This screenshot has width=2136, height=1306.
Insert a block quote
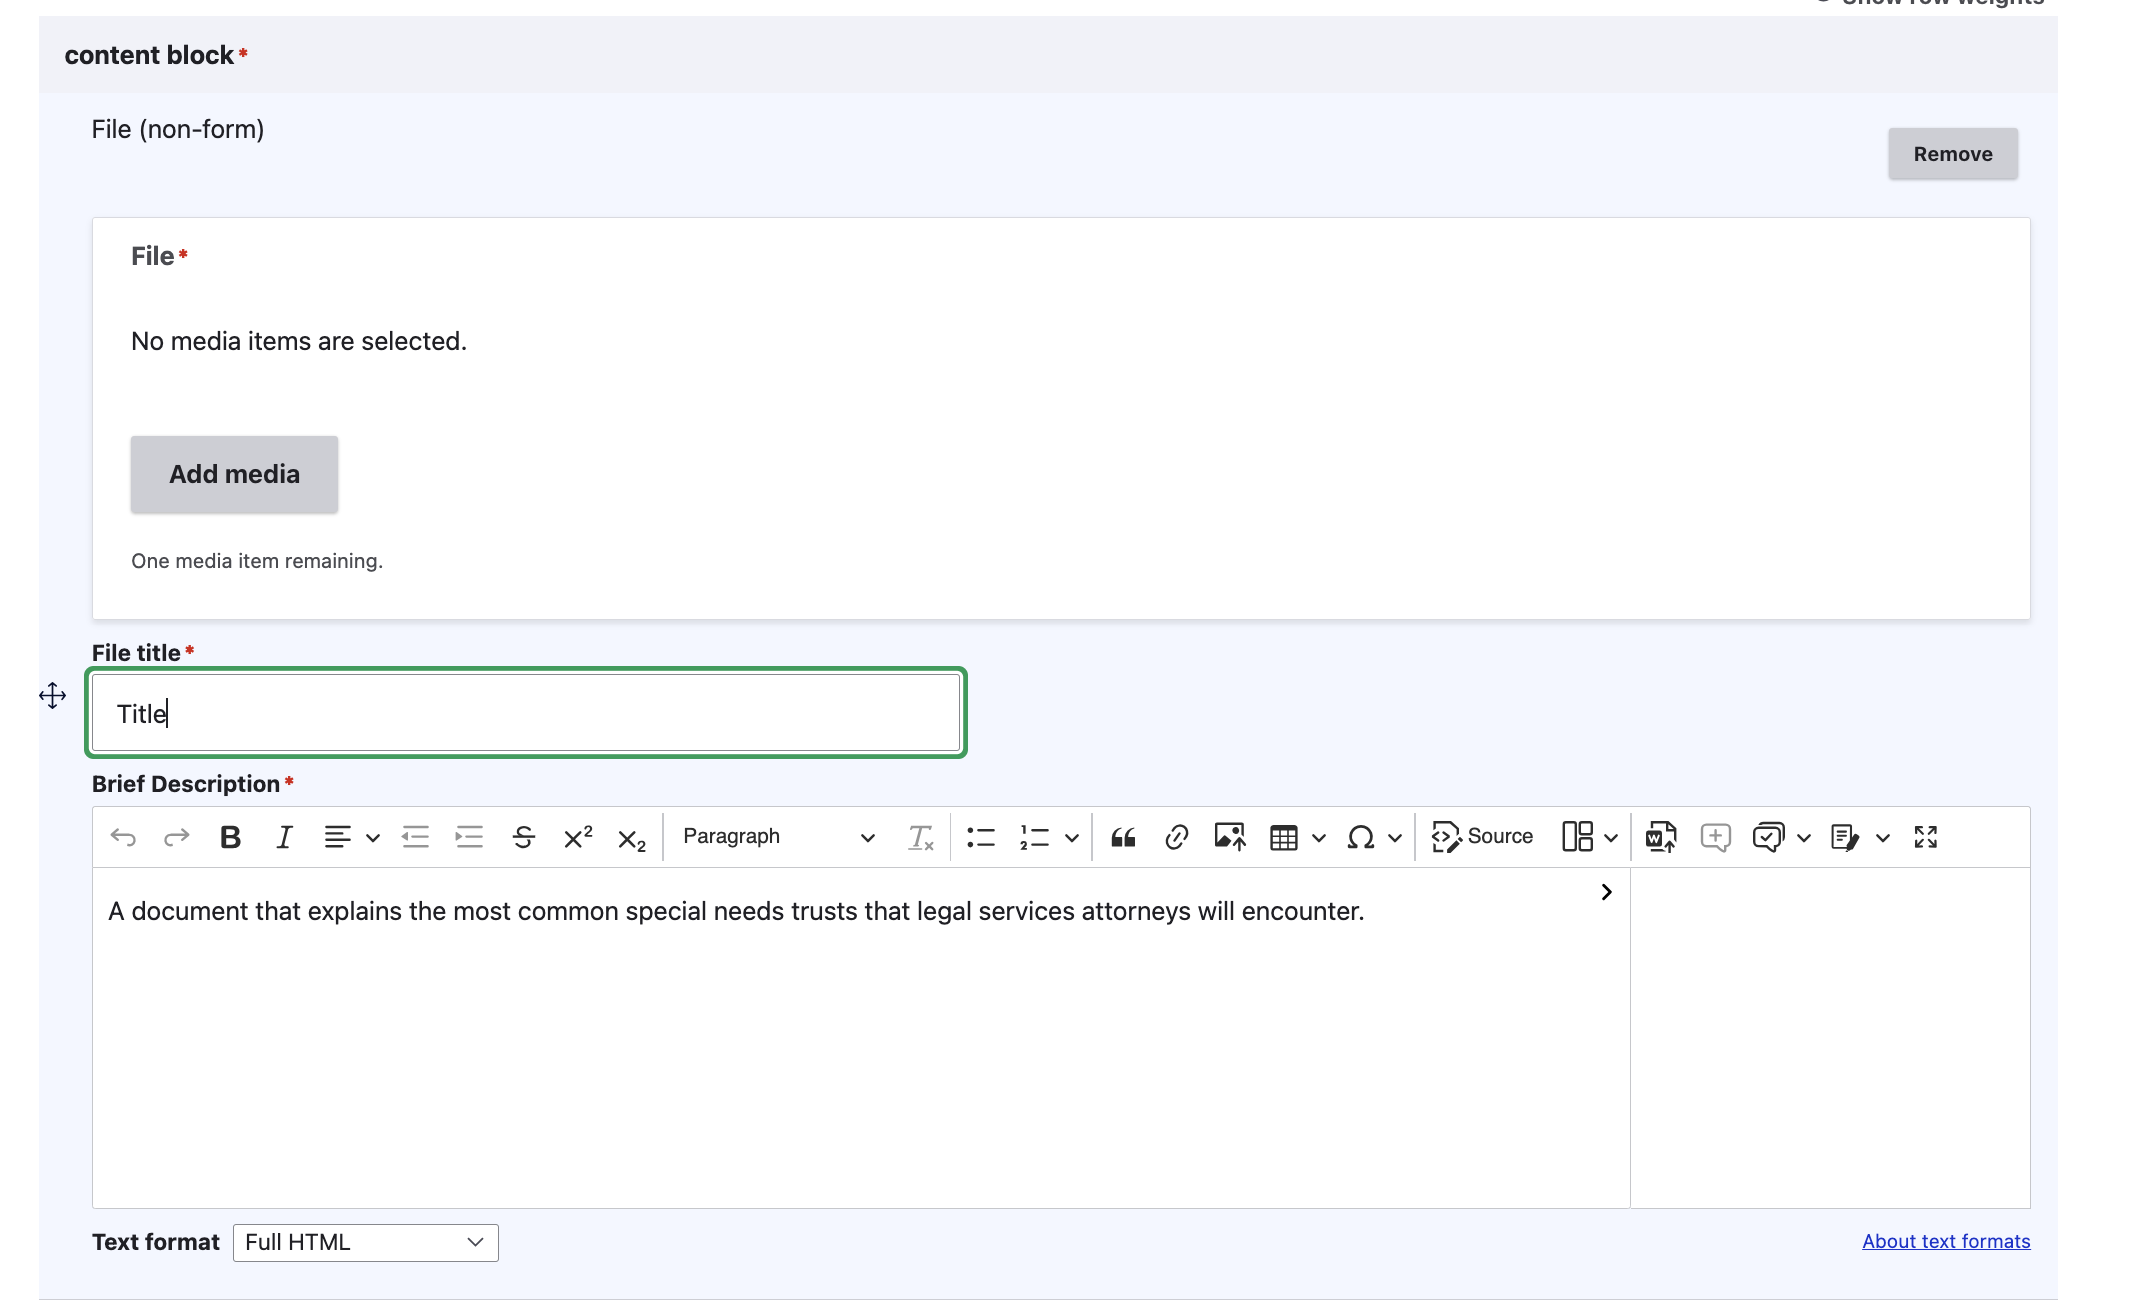(1123, 837)
